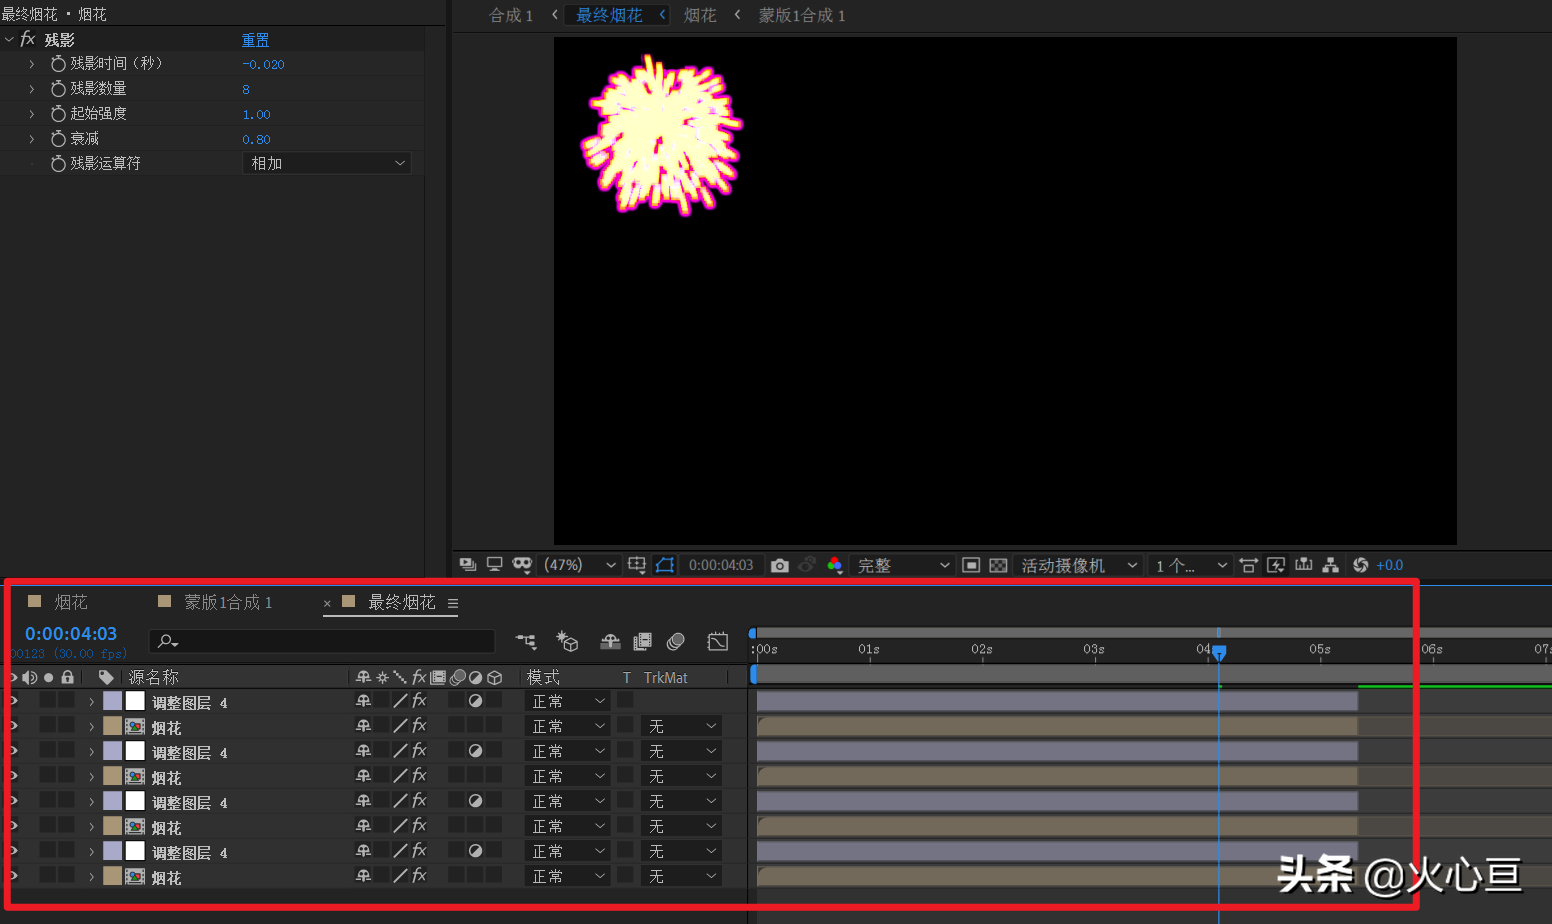Open 最终烟花 timeline panel menu
1552x924 pixels.
tap(453, 603)
